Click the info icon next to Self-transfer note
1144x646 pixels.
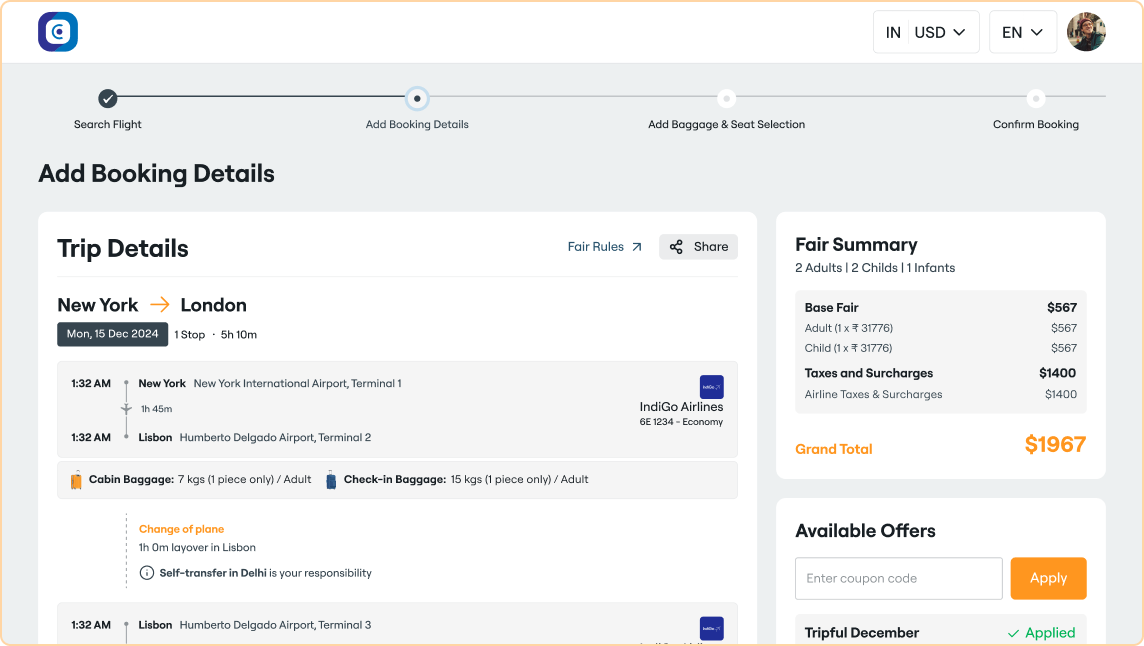click(x=145, y=572)
